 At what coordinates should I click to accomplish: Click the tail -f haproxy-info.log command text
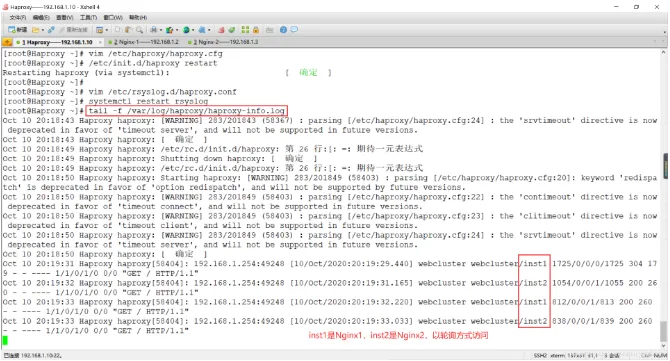click(x=186, y=111)
